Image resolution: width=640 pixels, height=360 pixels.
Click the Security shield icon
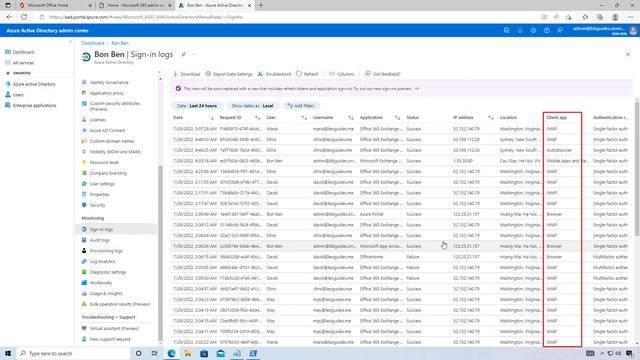(x=84, y=205)
